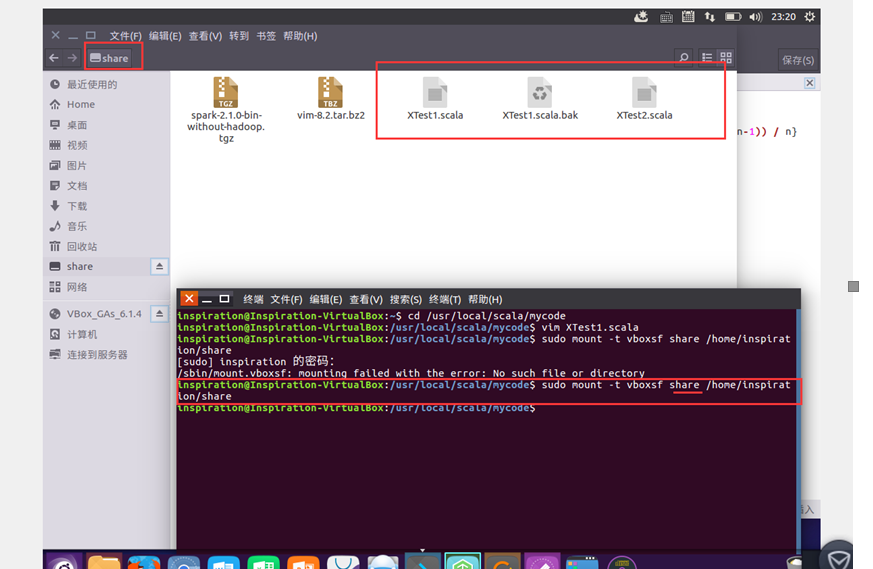Screen dimensions: 873x569
Task: Switch file manager to grid view
Action: (726, 57)
